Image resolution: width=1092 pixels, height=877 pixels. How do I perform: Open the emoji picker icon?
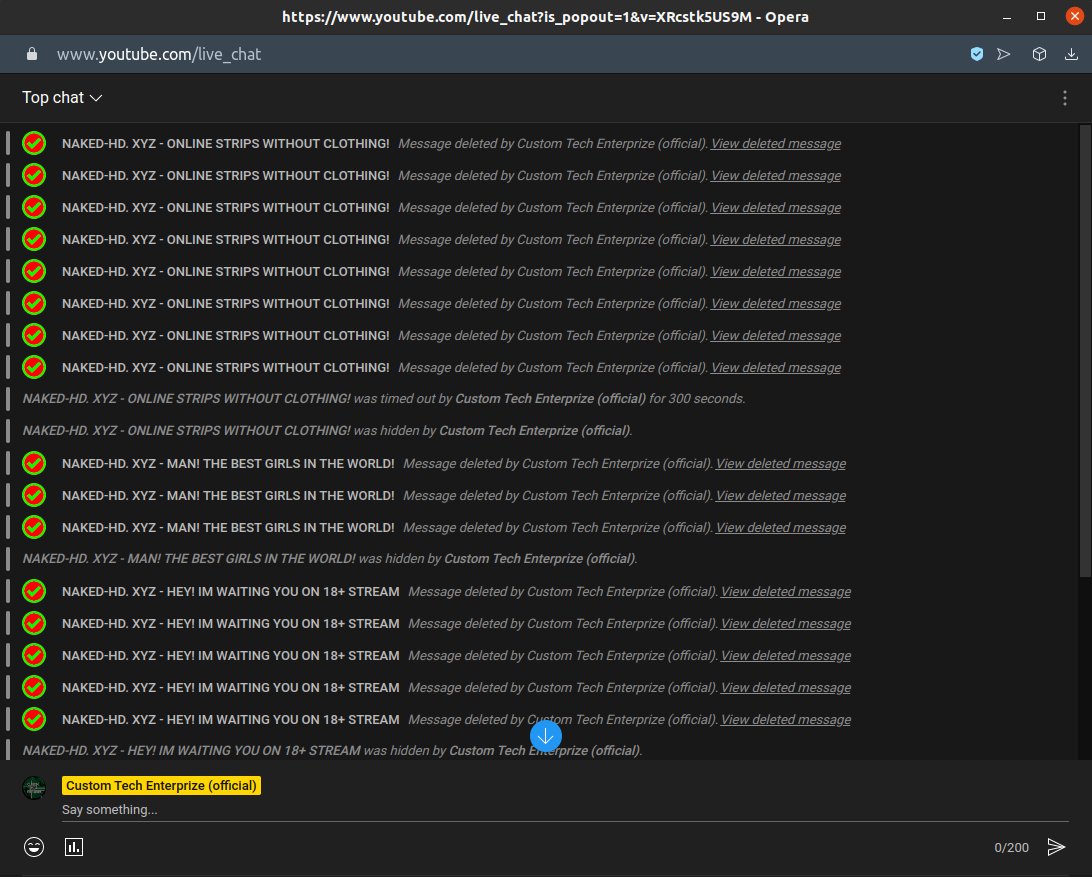click(33, 847)
